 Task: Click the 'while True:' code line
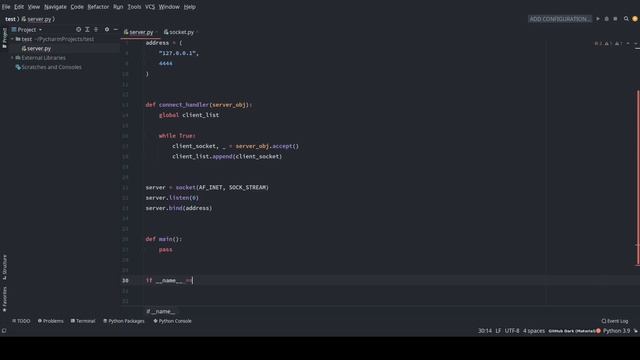click(x=177, y=136)
